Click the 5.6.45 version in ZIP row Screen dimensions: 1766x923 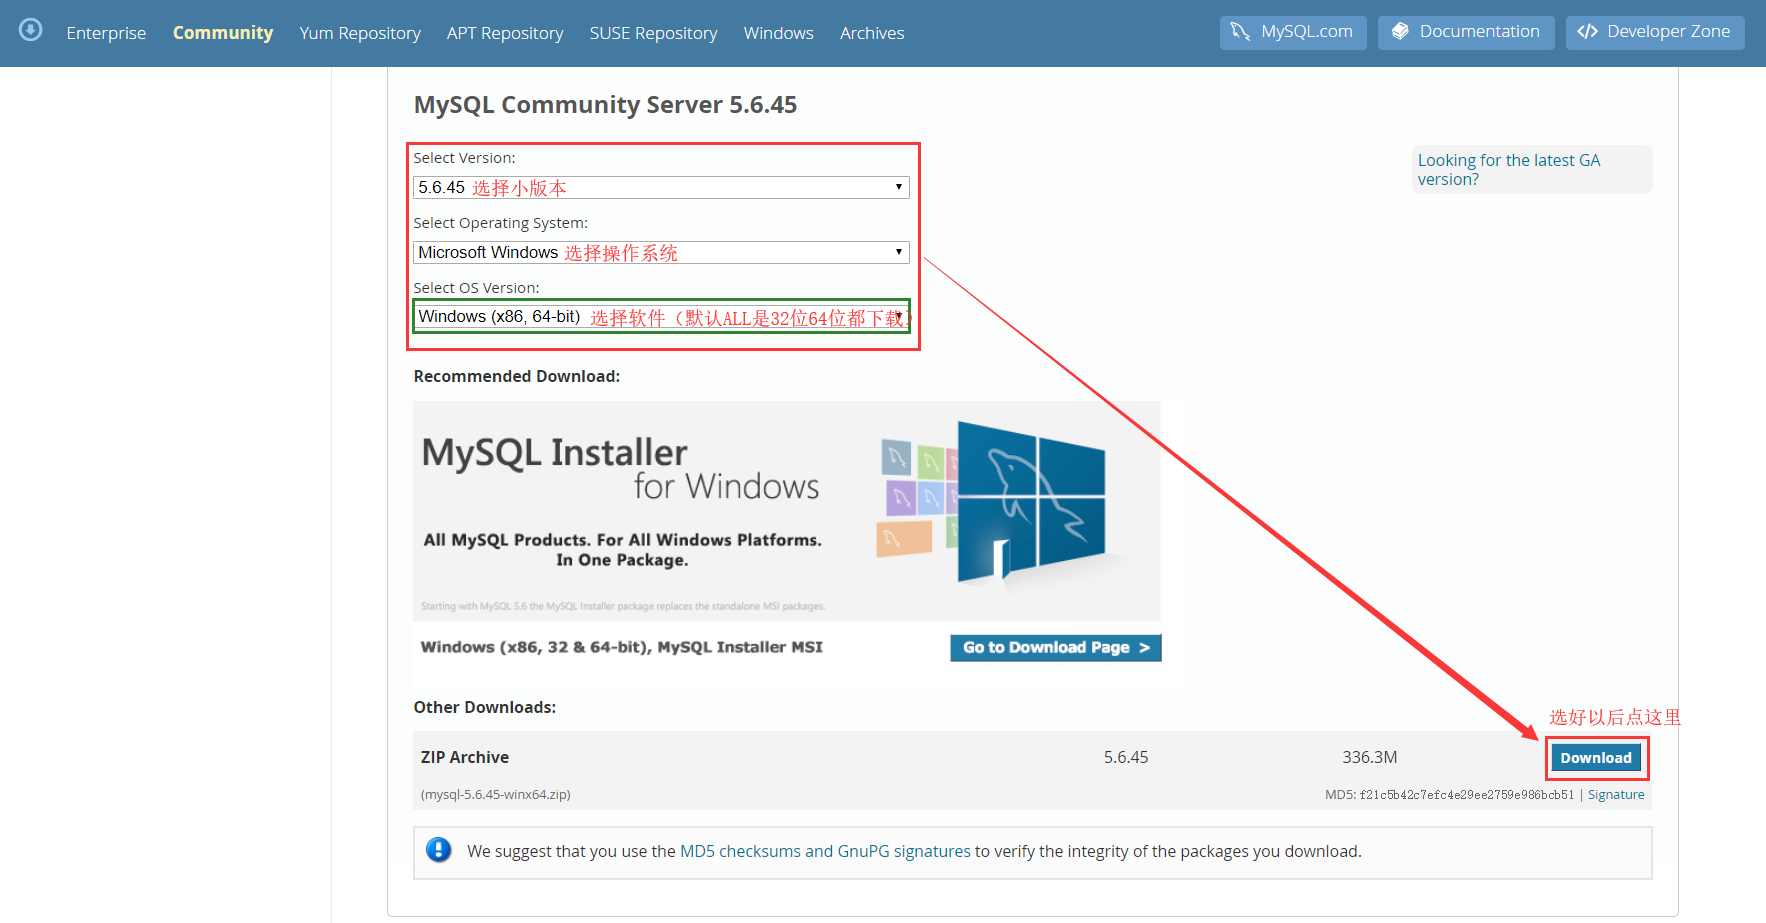coord(1126,757)
